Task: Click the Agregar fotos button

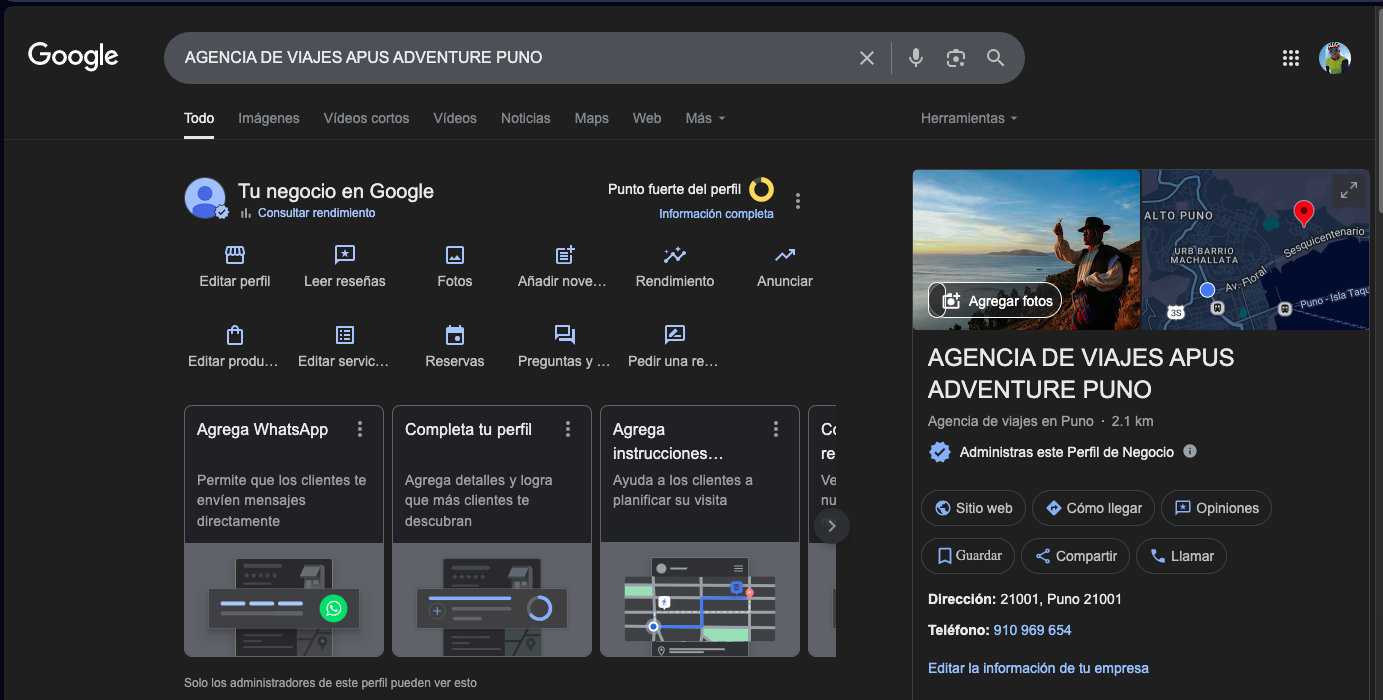Action: [995, 300]
